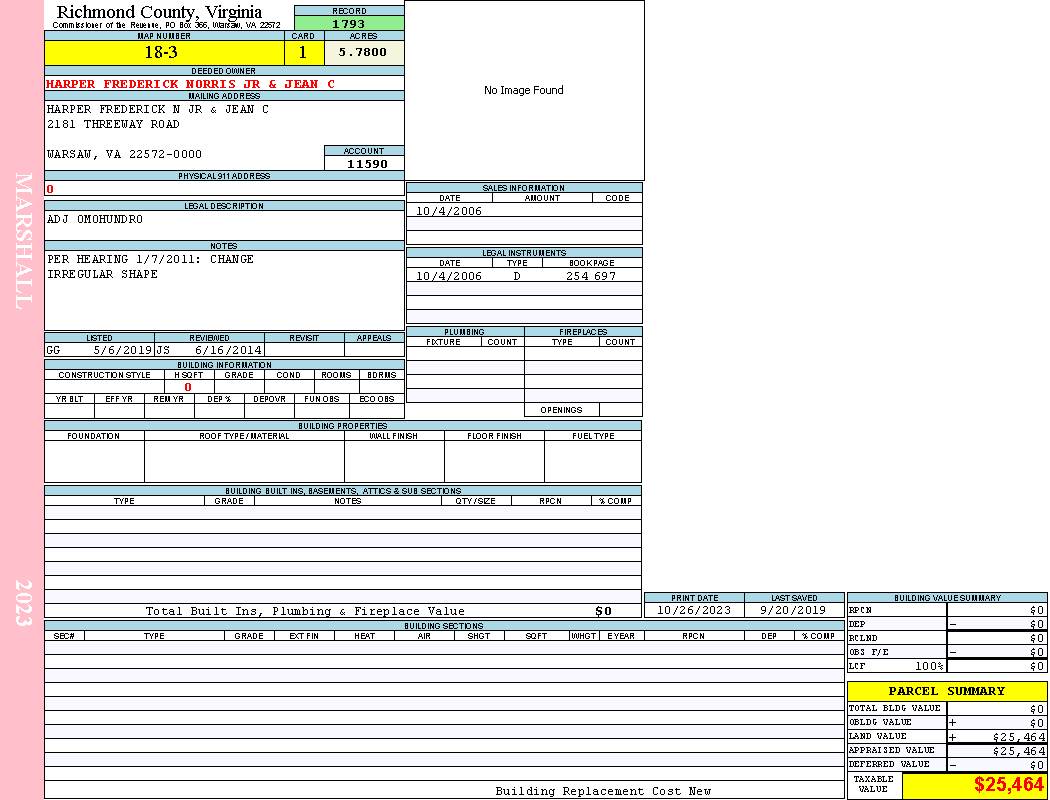Click the Acres value 5.7800
The image size is (1050, 800).
pyautogui.click(x=362, y=53)
